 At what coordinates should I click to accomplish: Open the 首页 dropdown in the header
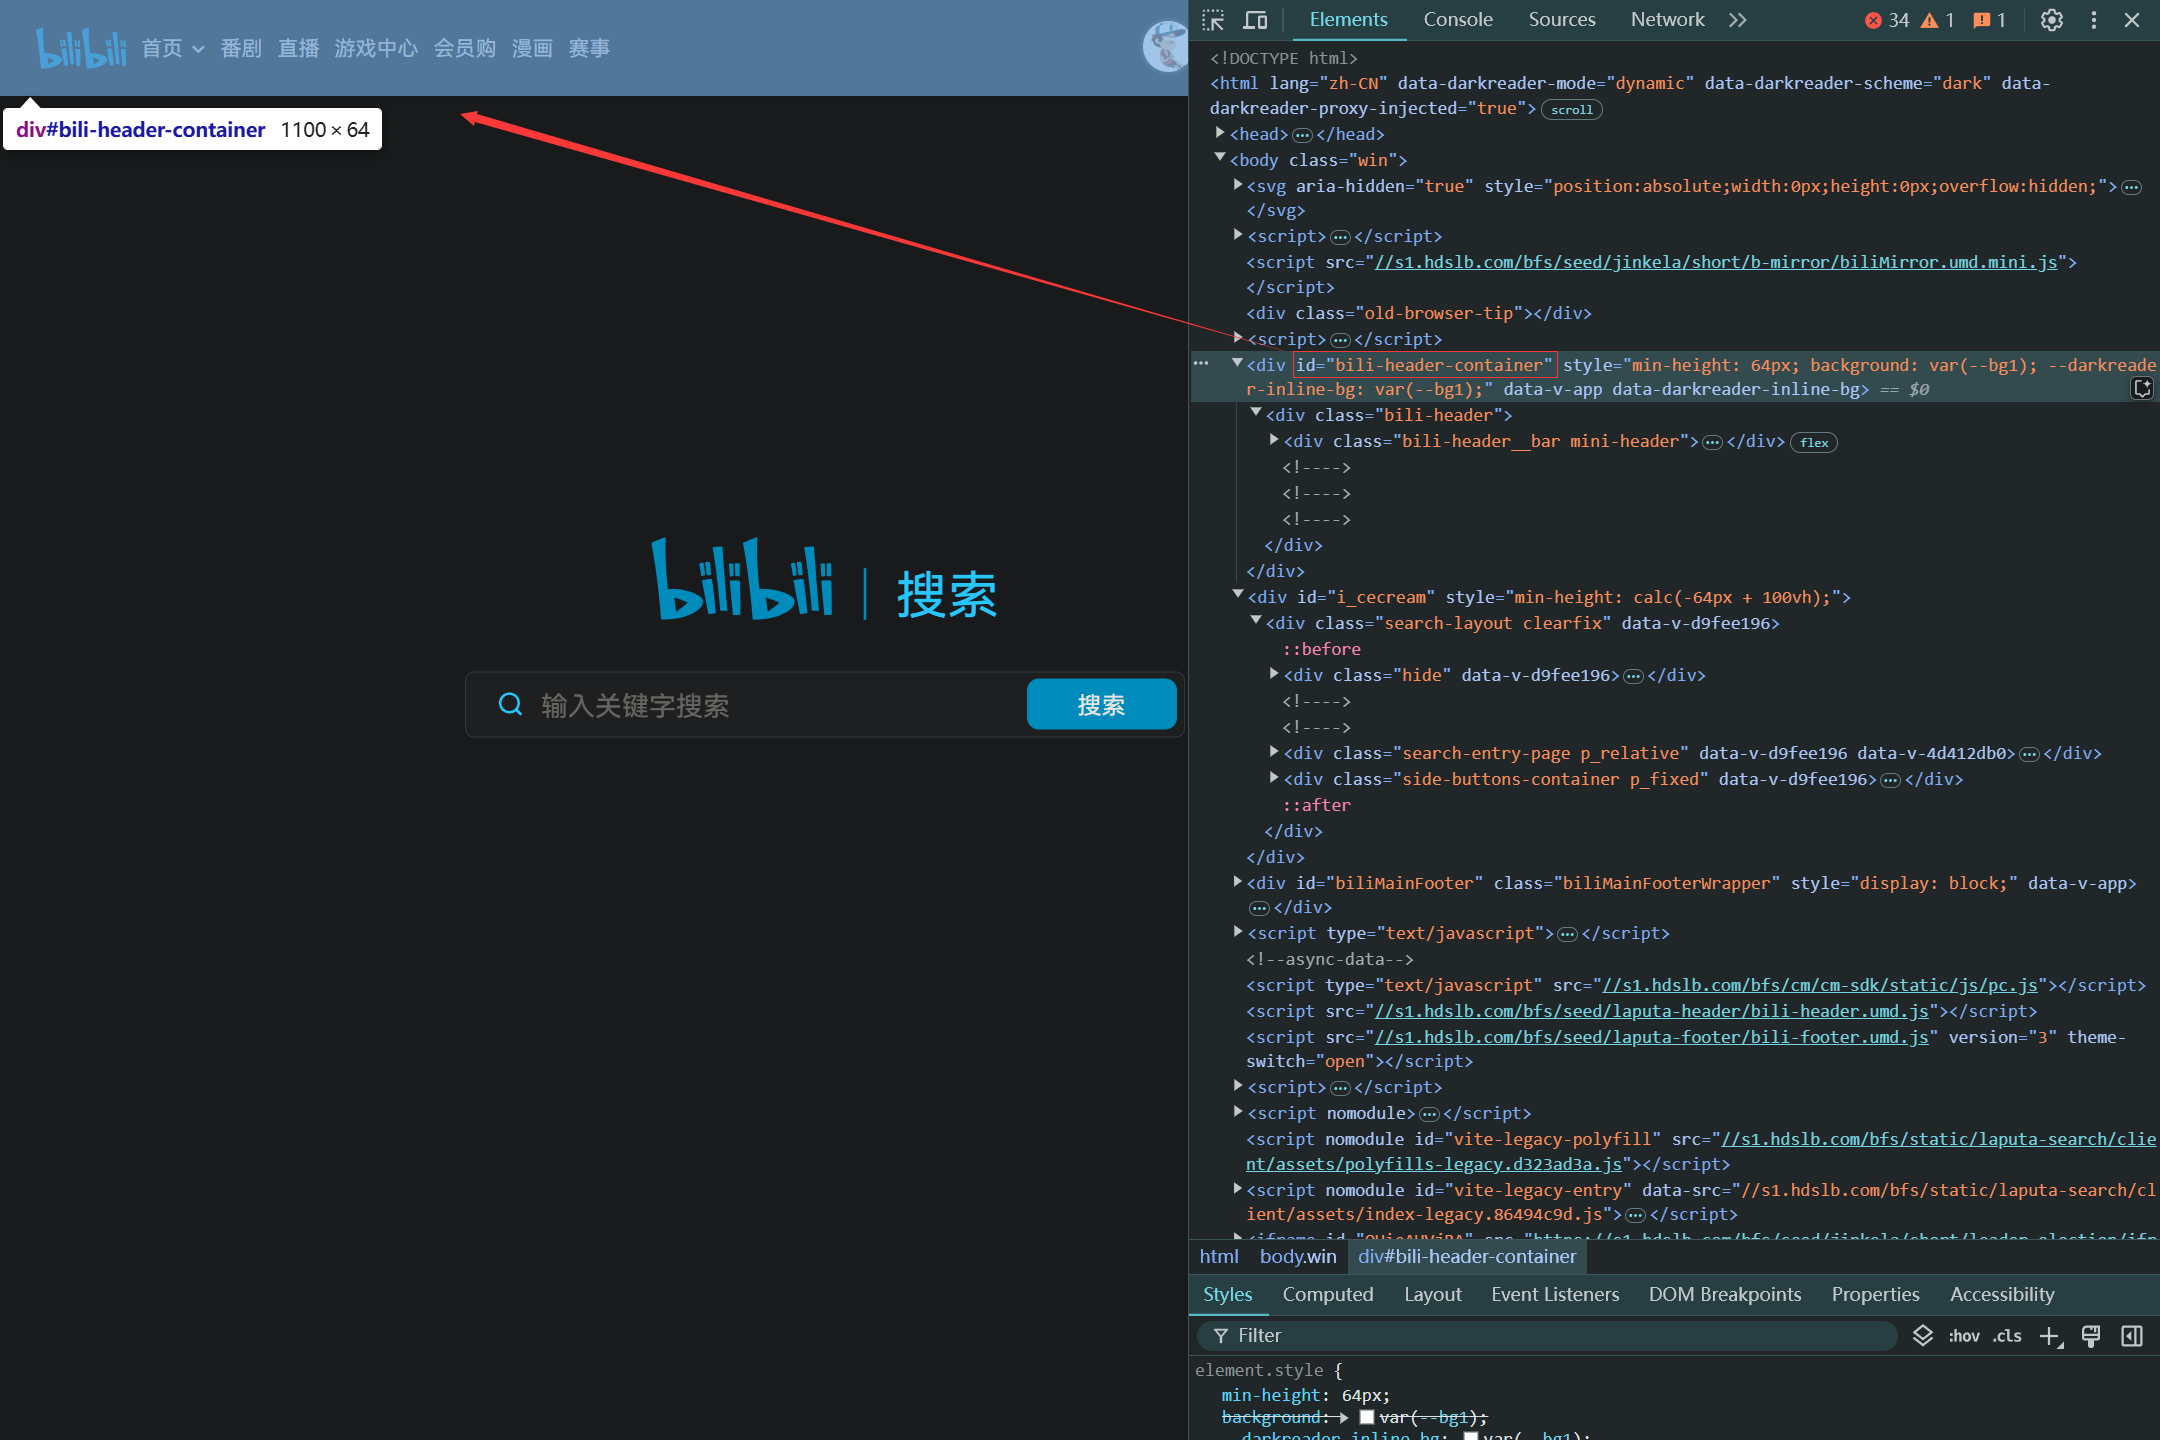(172, 48)
